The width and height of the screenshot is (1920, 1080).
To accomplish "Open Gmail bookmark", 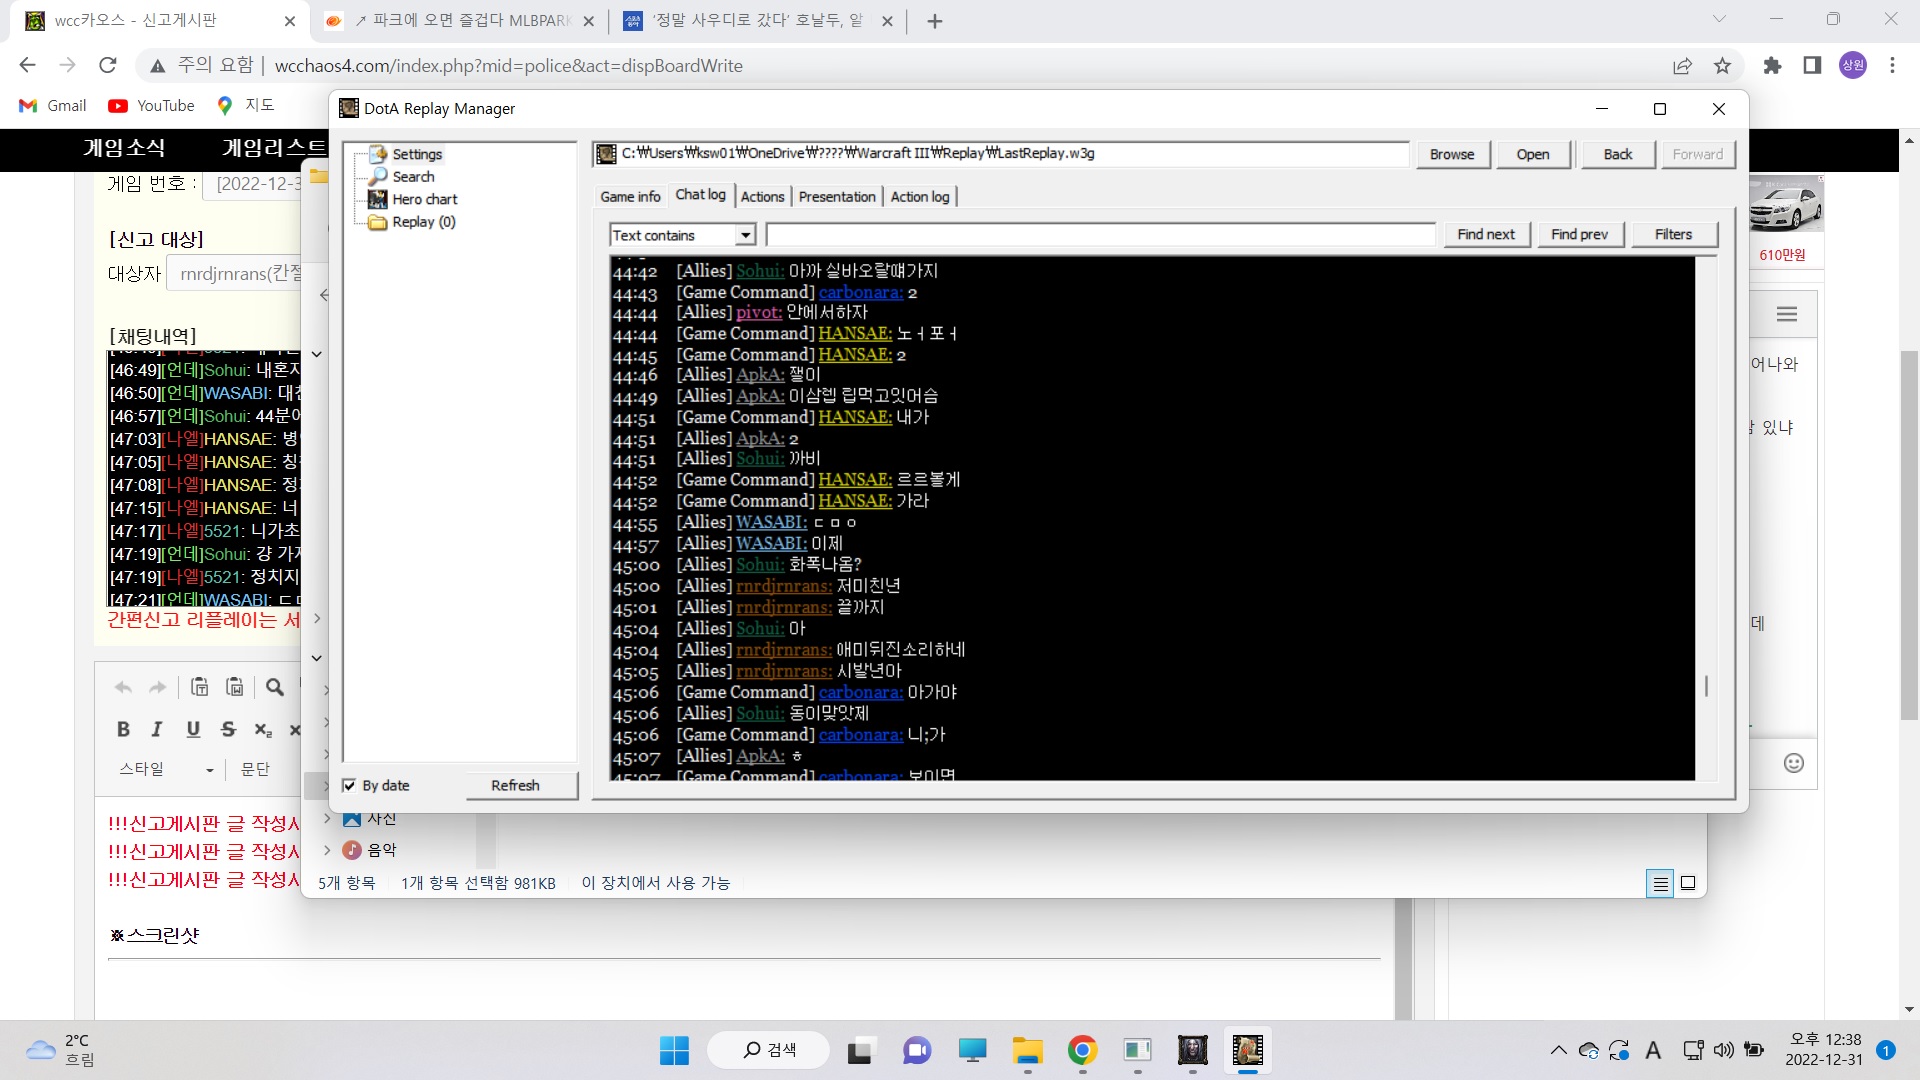I will point(54,106).
